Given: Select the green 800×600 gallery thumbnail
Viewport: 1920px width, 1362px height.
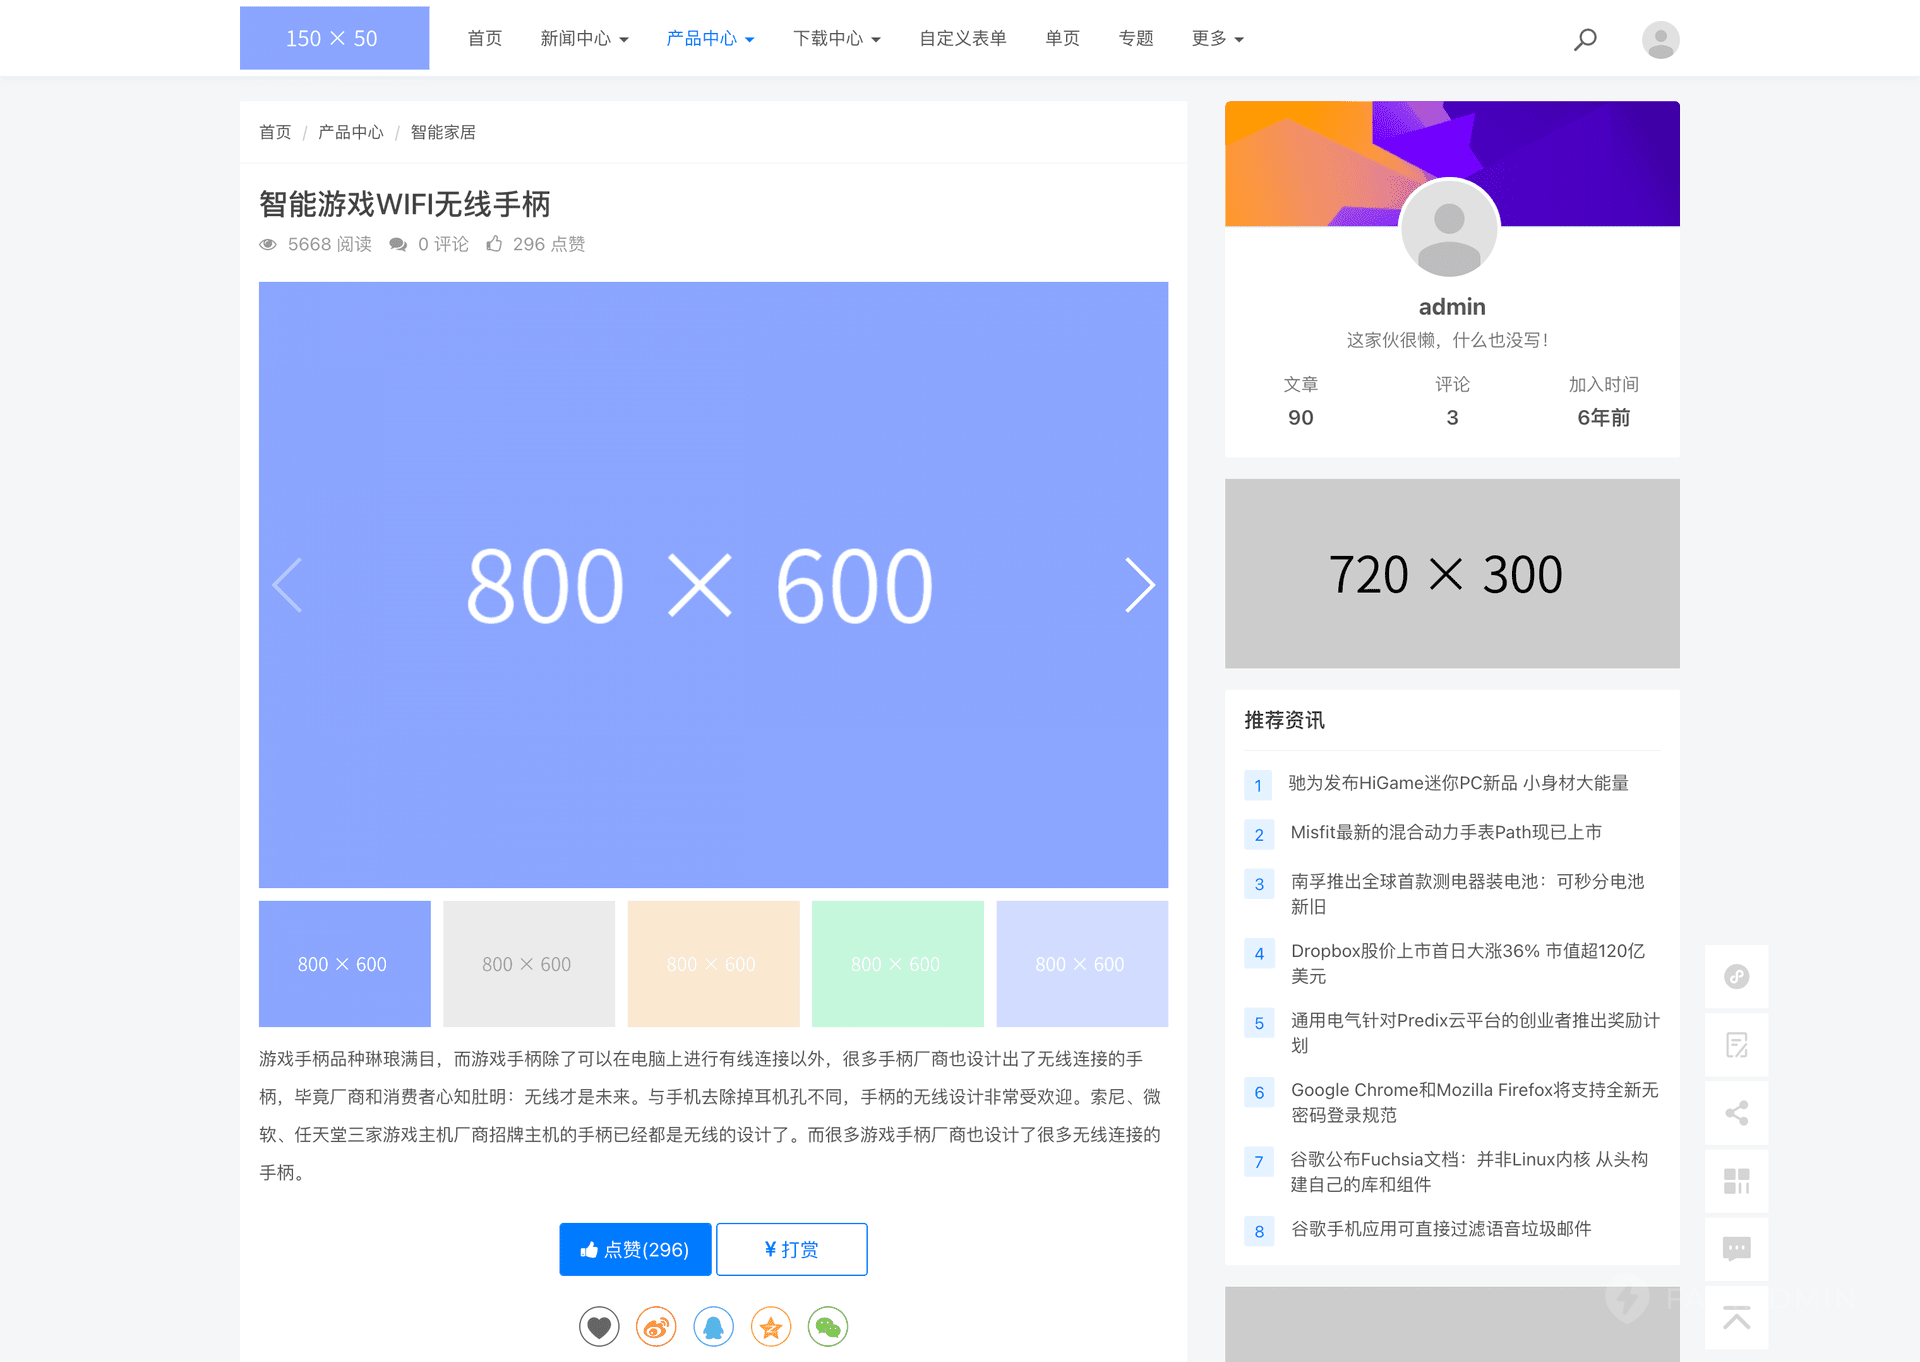Looking at the screenshot, I should pyautogui.click(x=897, y=963).
